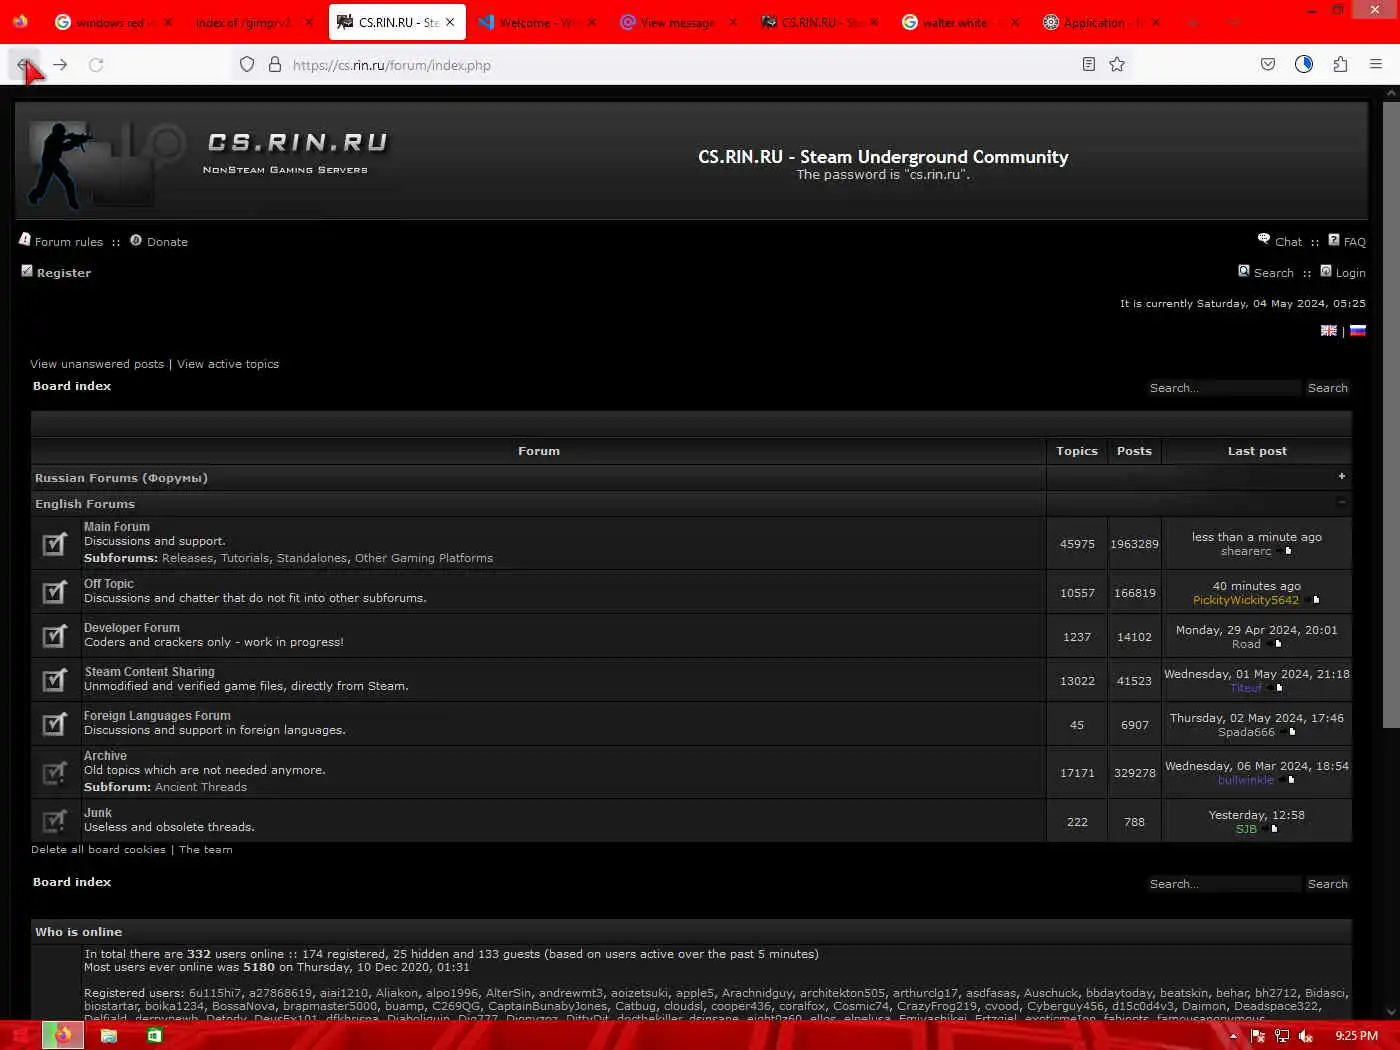Screen dimensions: 1400x1050
Task: Click the volume icon in system tray
Action: [1305, 1036]
